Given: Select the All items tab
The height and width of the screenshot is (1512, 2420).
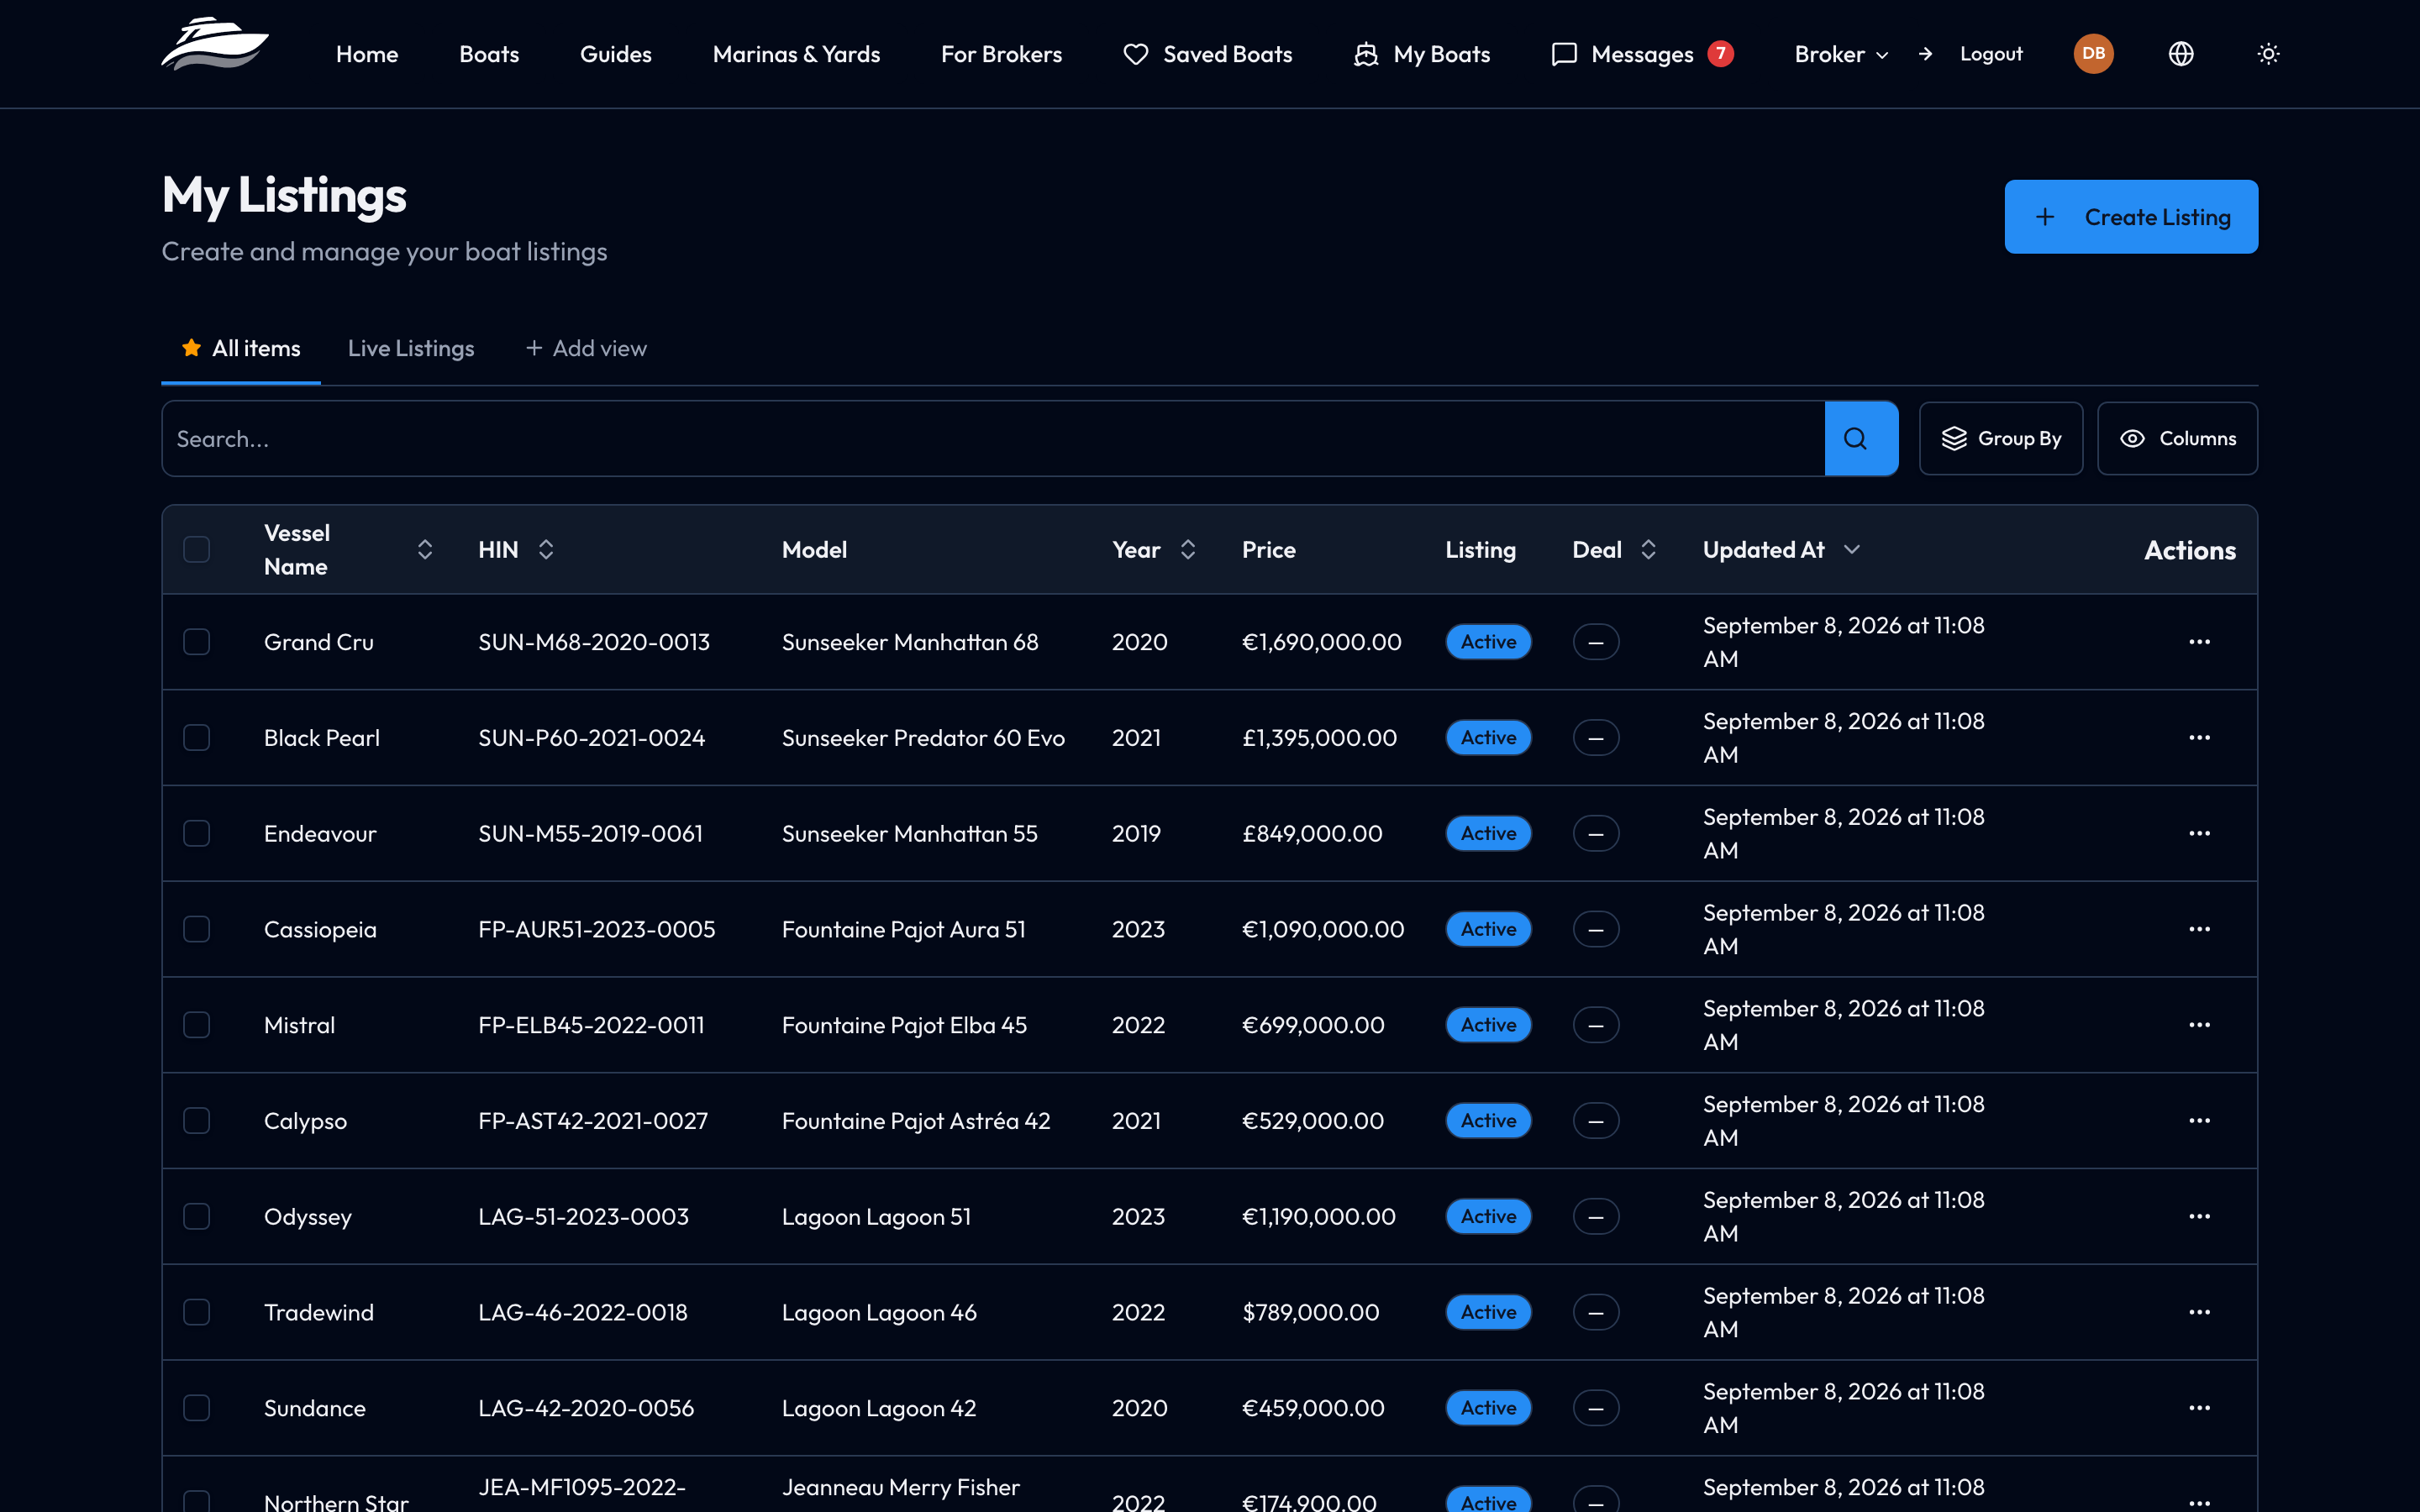Looking at the screenshot, I should [241, 348].
